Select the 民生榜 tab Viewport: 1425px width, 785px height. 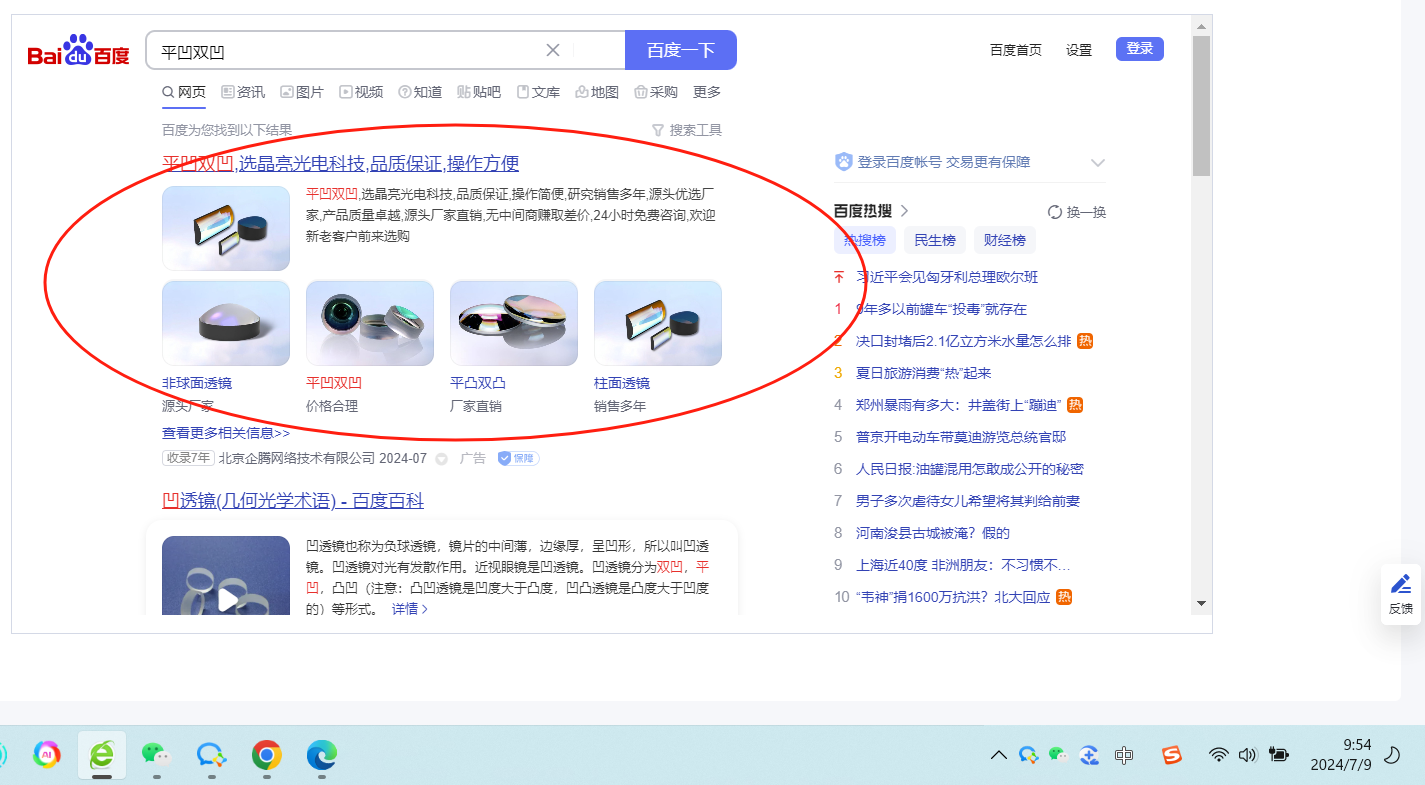[x=935, y=240]
